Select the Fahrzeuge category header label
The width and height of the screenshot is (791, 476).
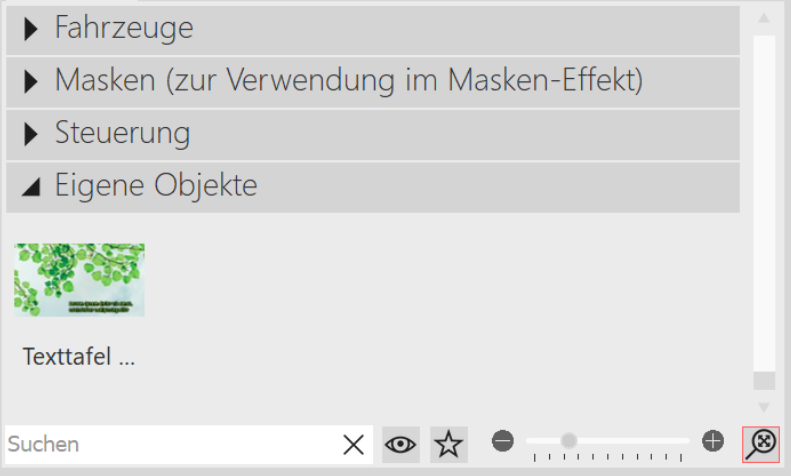pyautogui.click(x=124, y=28)
